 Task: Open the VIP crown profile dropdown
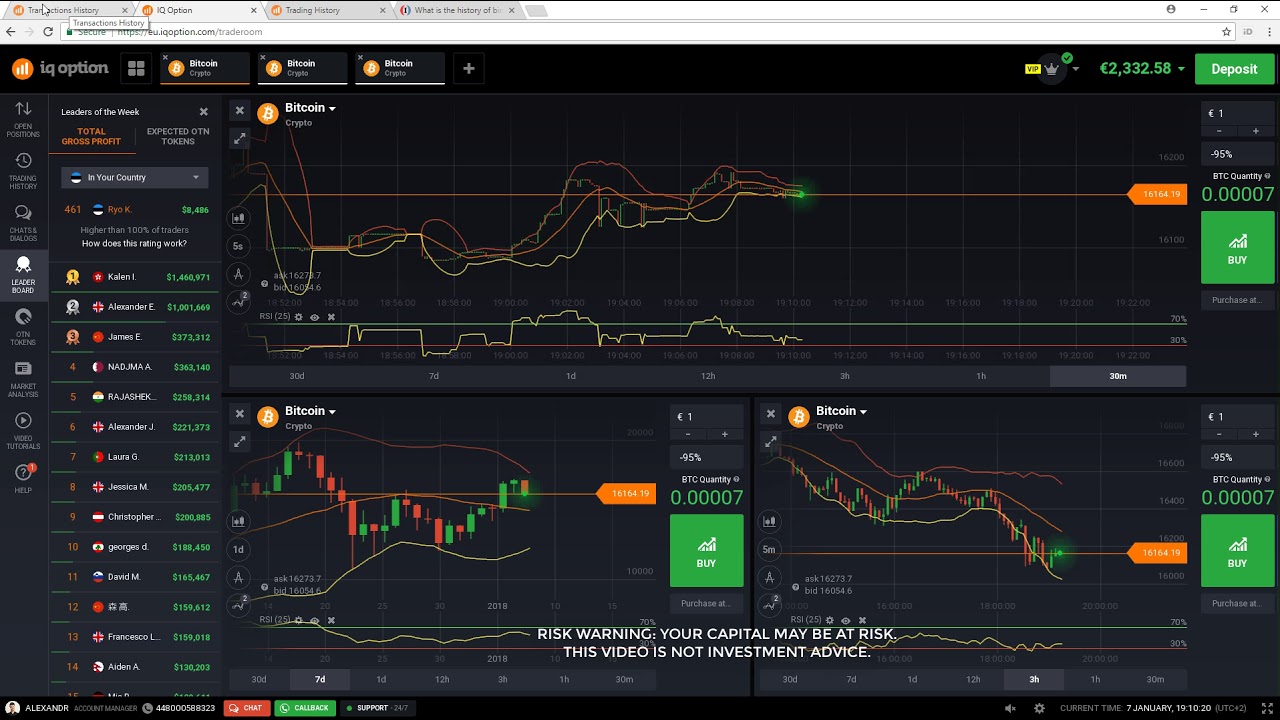coord(1052,69)
